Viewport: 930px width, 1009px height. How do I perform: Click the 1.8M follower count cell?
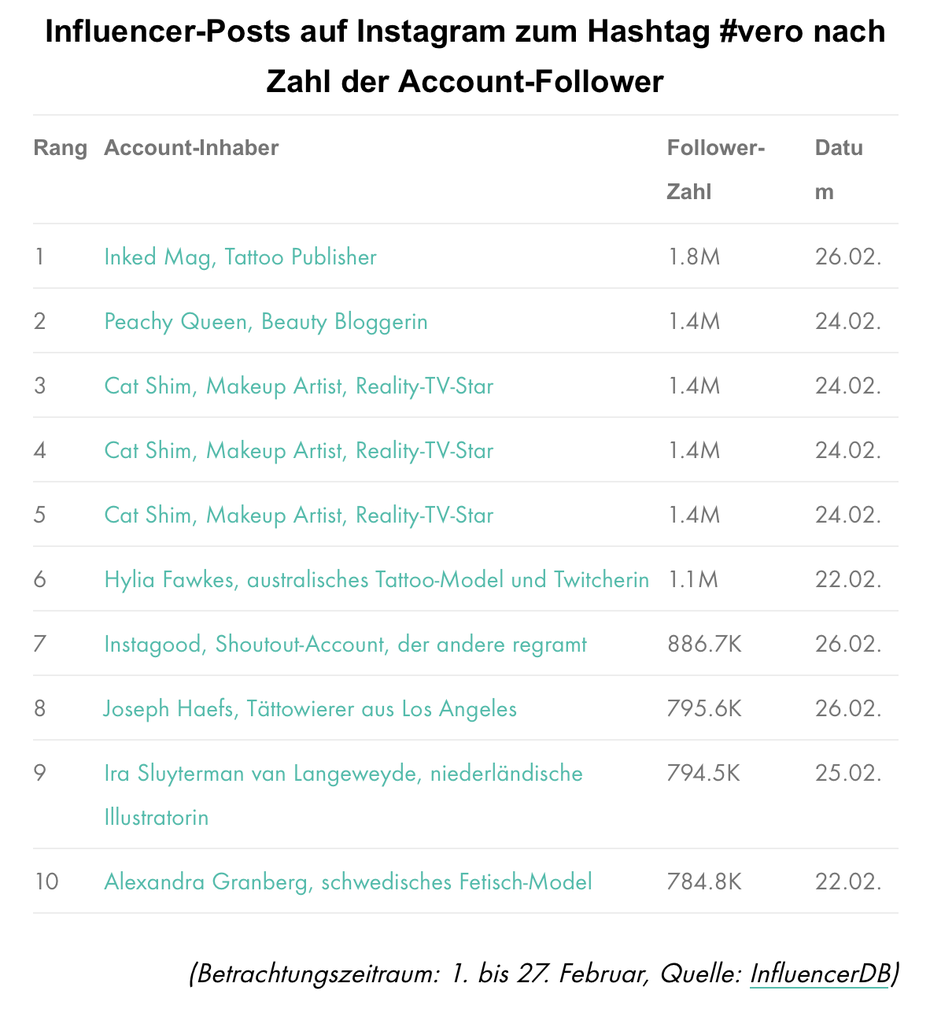coord(693,257)
